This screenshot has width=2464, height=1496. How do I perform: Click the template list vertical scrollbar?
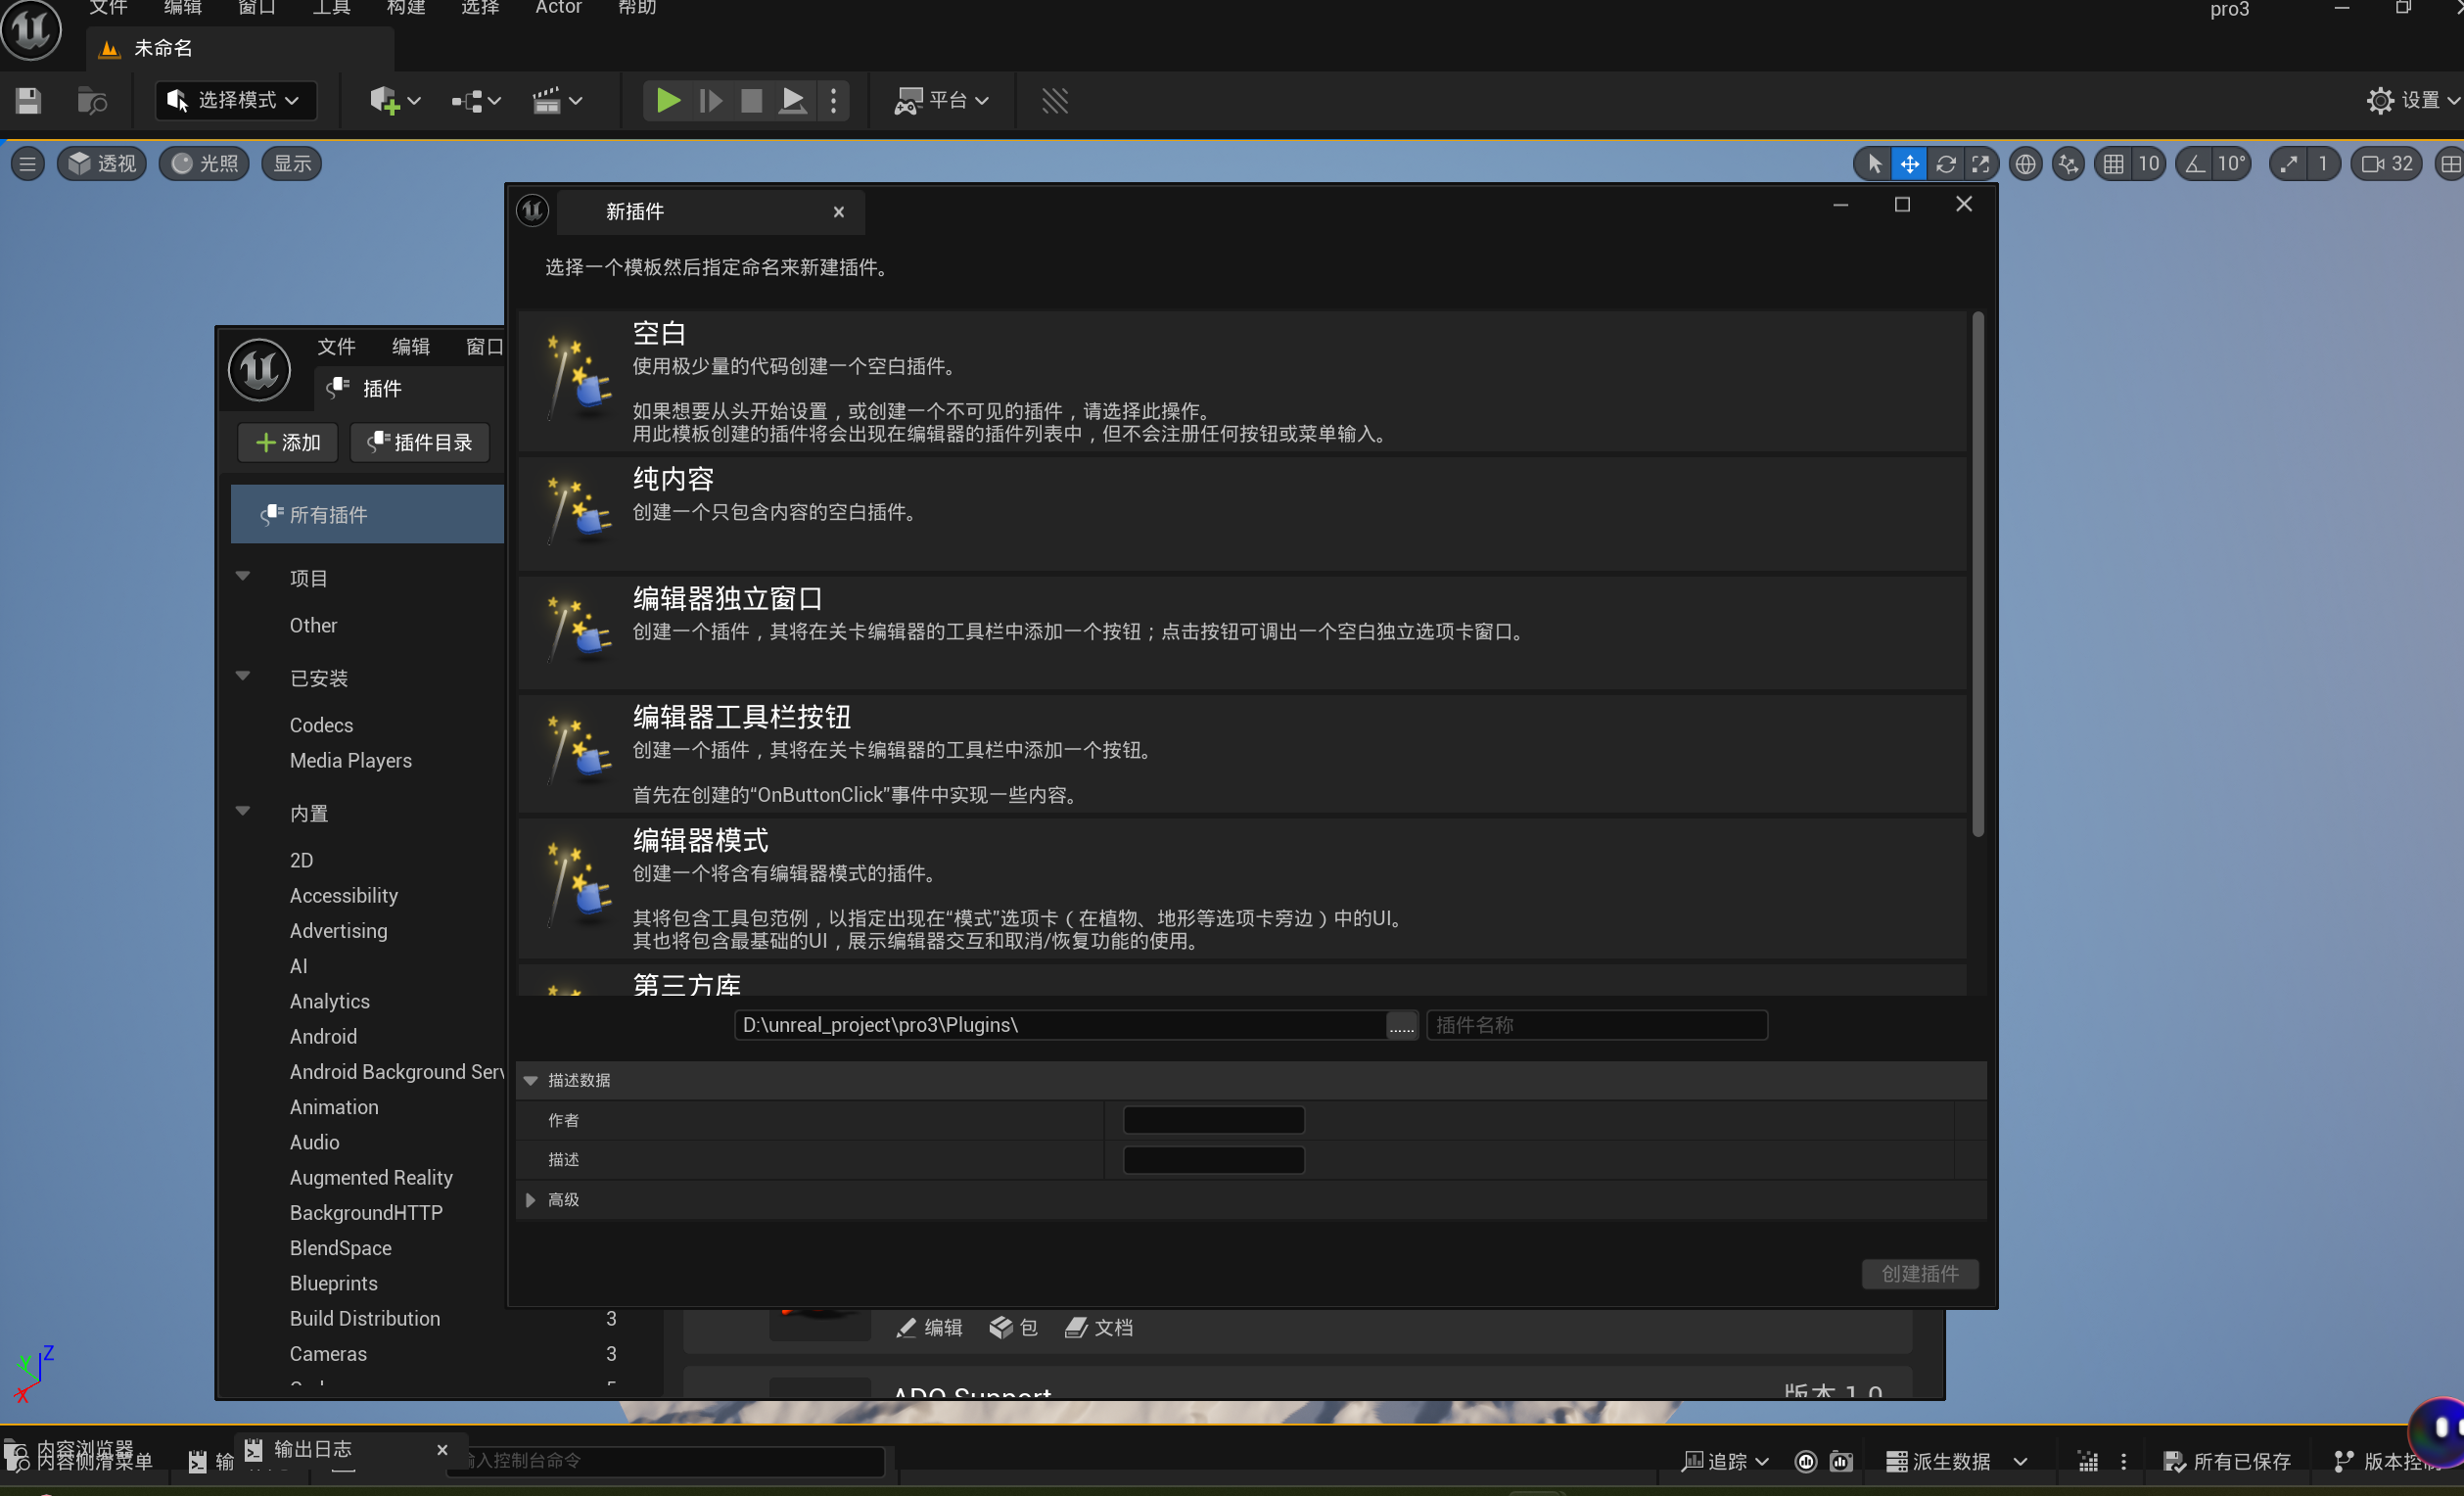[x=1977, y=575]
